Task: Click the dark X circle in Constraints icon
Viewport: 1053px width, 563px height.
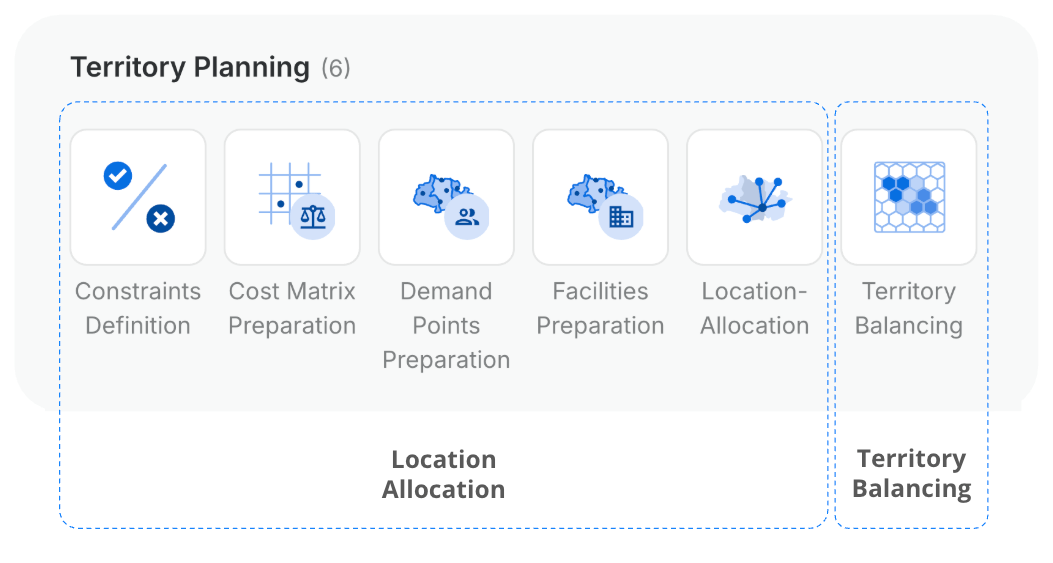Action: point(161,218)
